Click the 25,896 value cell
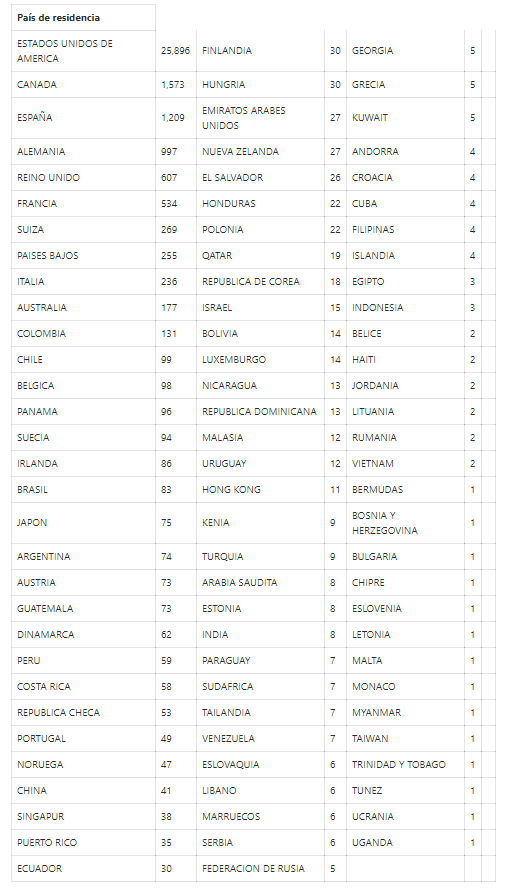 click(x=176, y=51)
